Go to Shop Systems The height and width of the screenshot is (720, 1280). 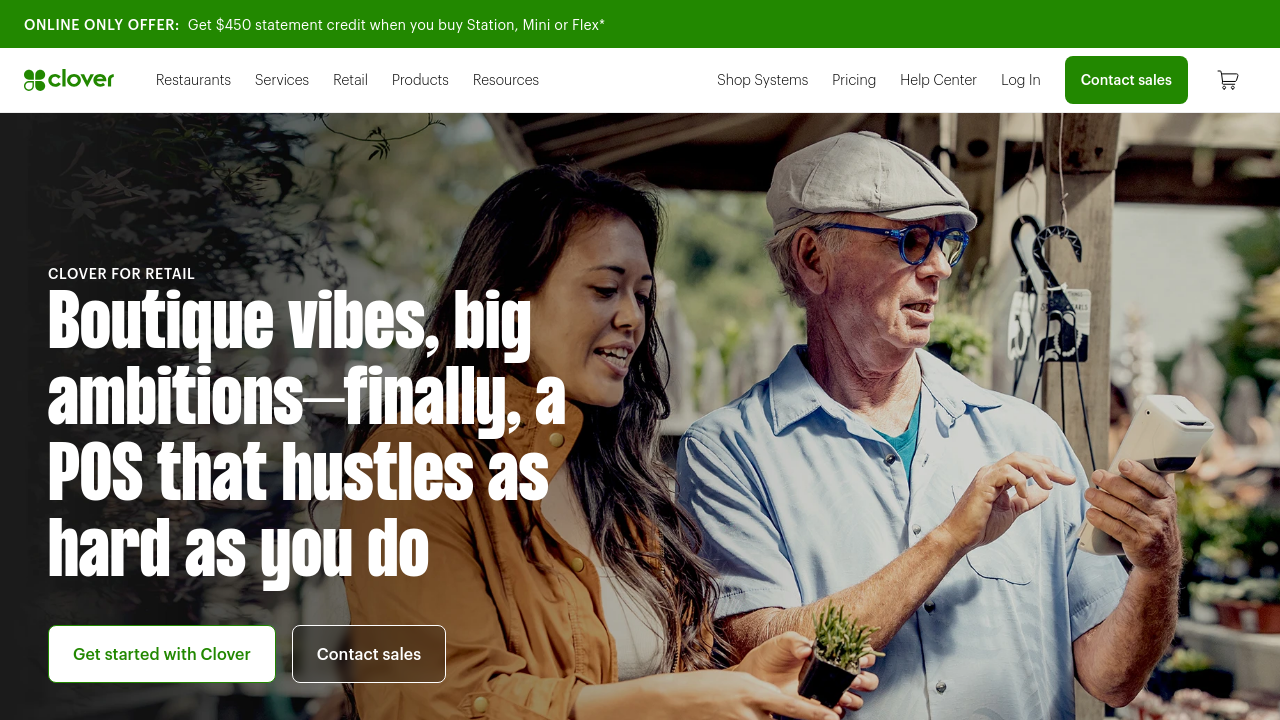click(762, 80)
